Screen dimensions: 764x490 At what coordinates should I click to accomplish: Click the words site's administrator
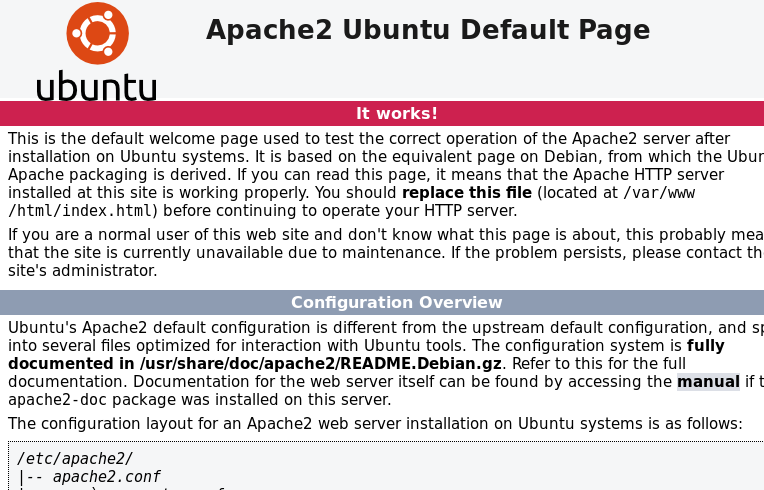pyautogui.click(x=82, y=271)
